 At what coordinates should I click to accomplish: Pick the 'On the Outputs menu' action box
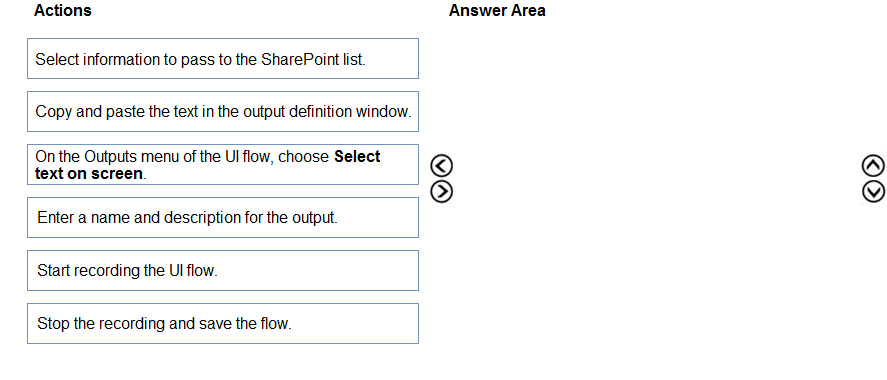(x=223, y=165)
